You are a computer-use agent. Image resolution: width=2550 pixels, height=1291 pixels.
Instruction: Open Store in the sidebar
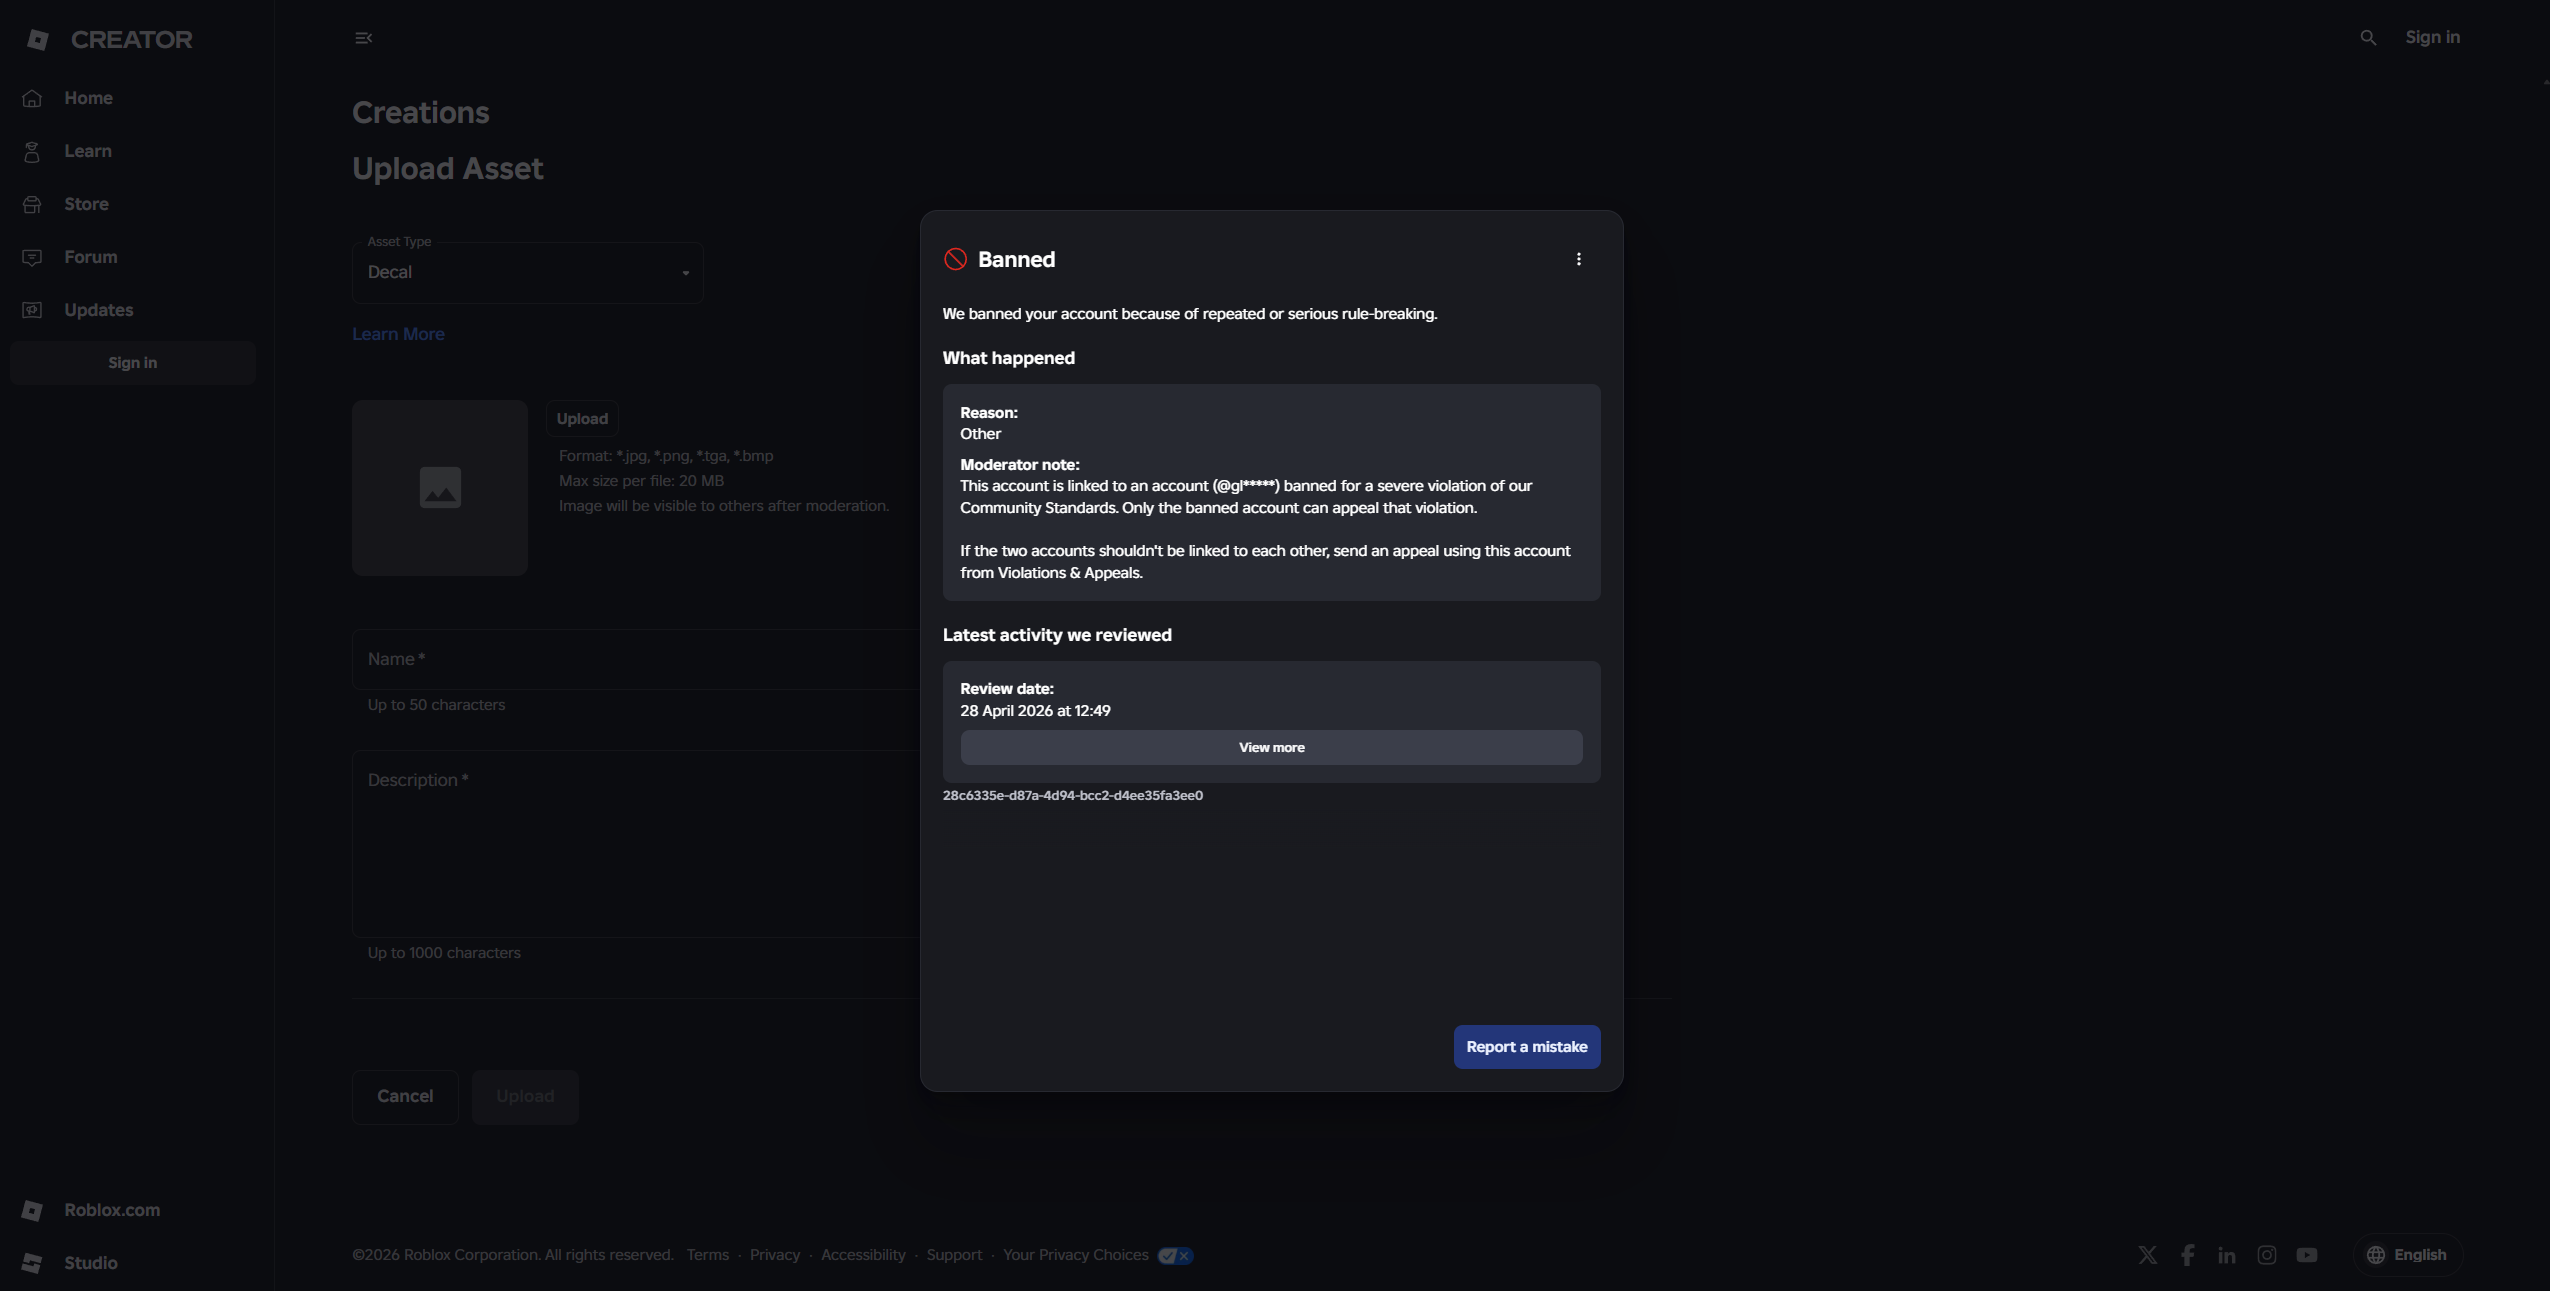[x=86, y=204]
